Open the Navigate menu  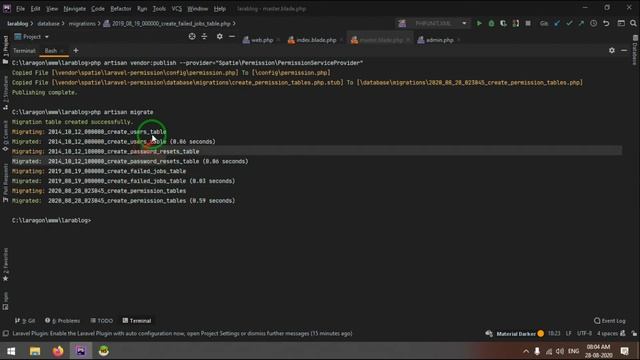point(75,8)
